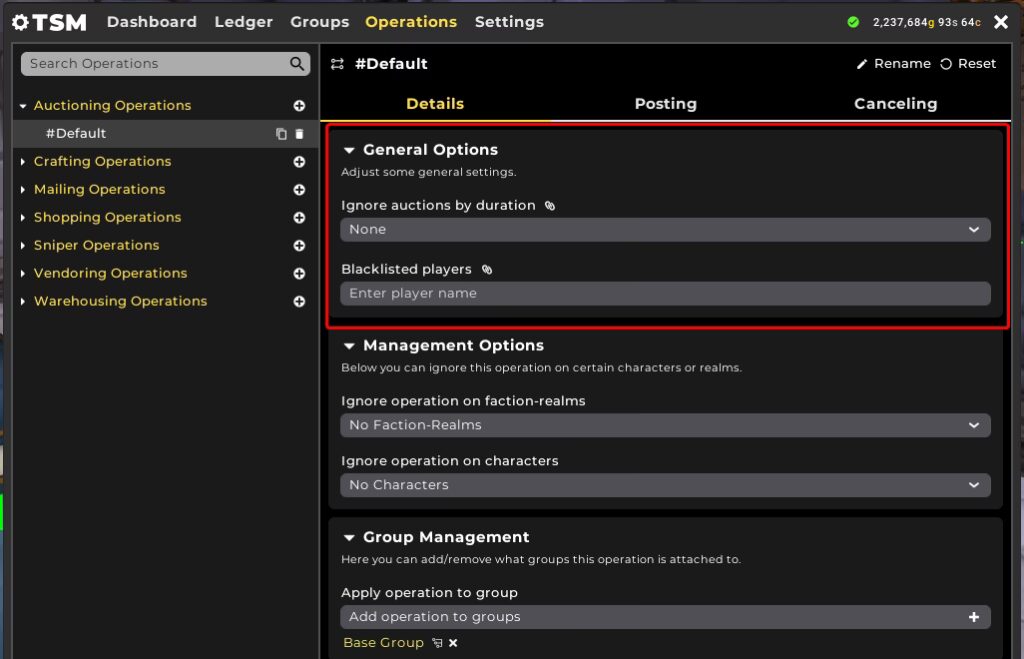The image size is (1024, 659).
Task: Add a new Sniper operation with plus icon
Action: coord(299,246)
